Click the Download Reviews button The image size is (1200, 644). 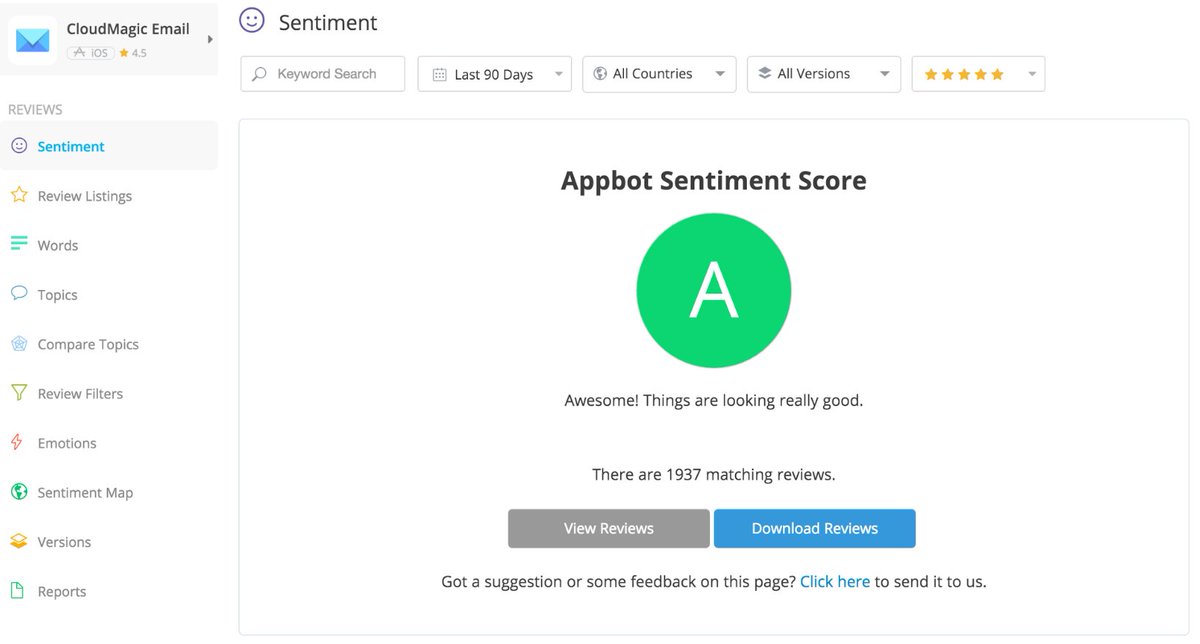click(815, 528)
